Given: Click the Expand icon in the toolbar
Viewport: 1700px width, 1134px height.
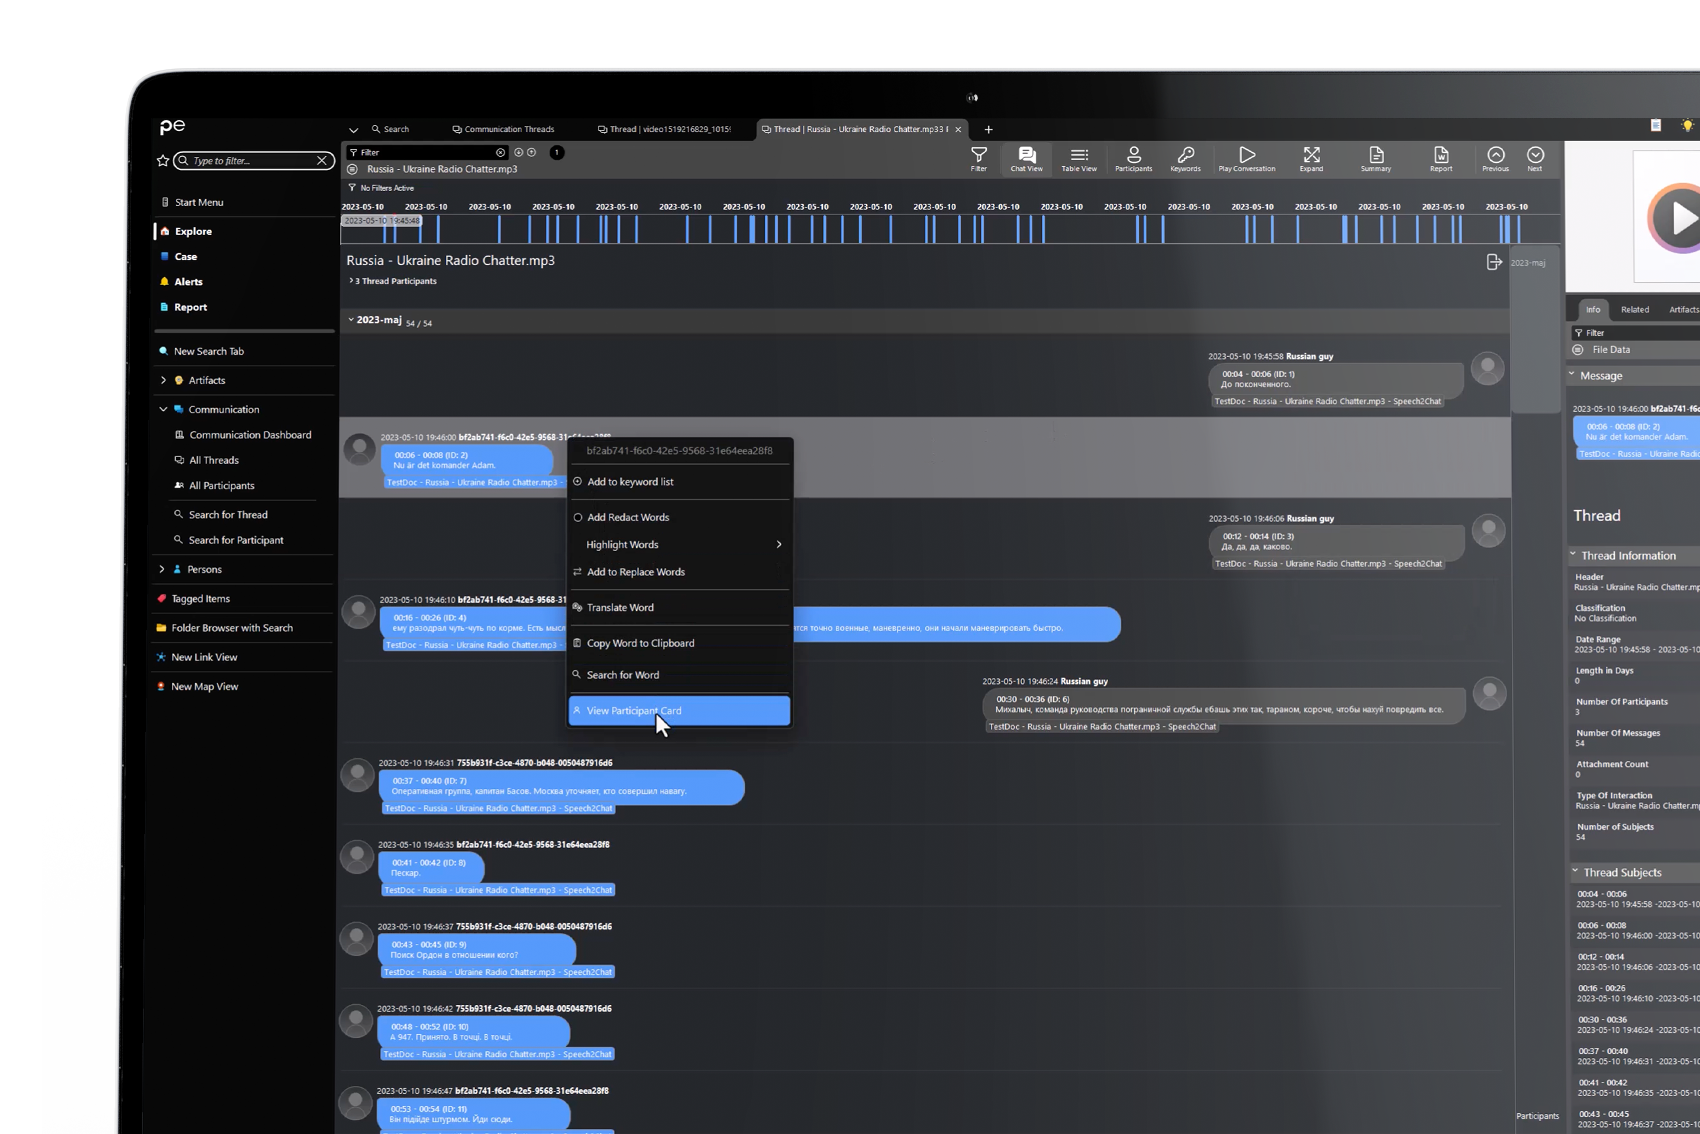Looking at the screenshot, I should [x=1311, y=158].
